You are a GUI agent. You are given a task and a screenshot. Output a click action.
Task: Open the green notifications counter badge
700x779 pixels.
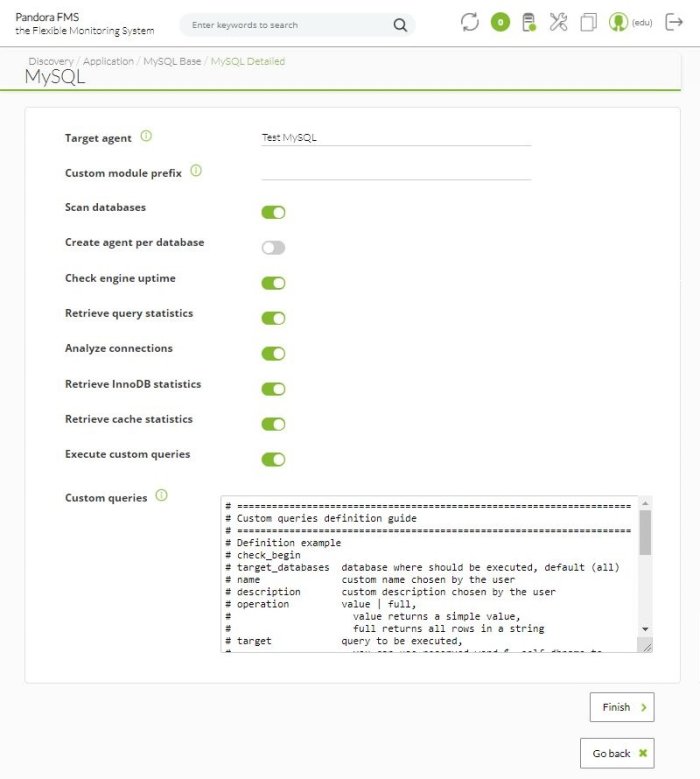click(x=500, y=22)
